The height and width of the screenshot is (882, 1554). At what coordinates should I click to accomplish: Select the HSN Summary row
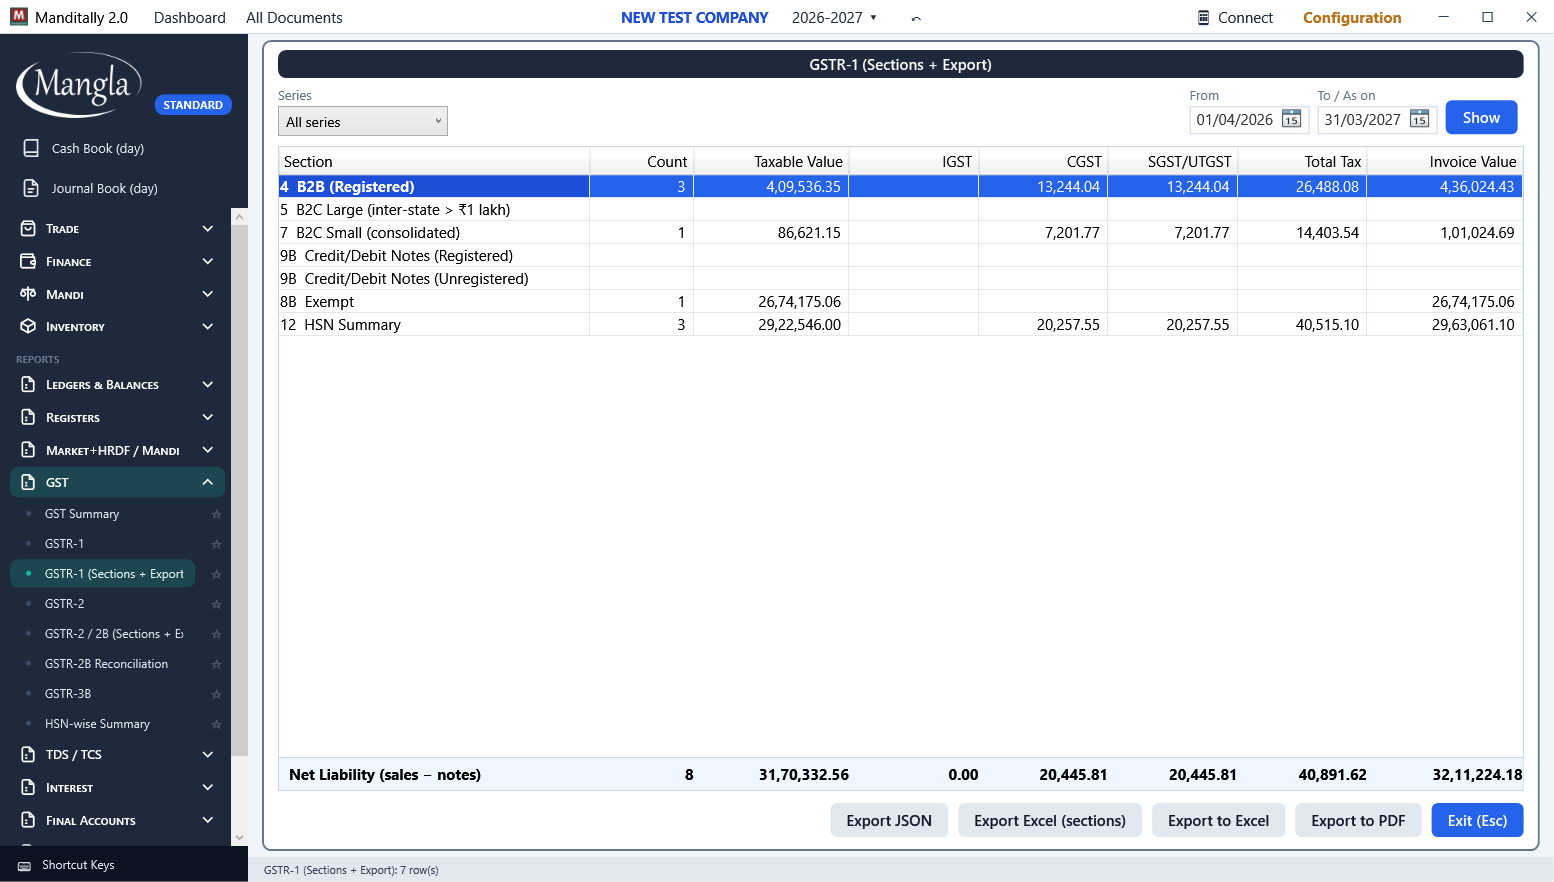click(x=900, y=325)
